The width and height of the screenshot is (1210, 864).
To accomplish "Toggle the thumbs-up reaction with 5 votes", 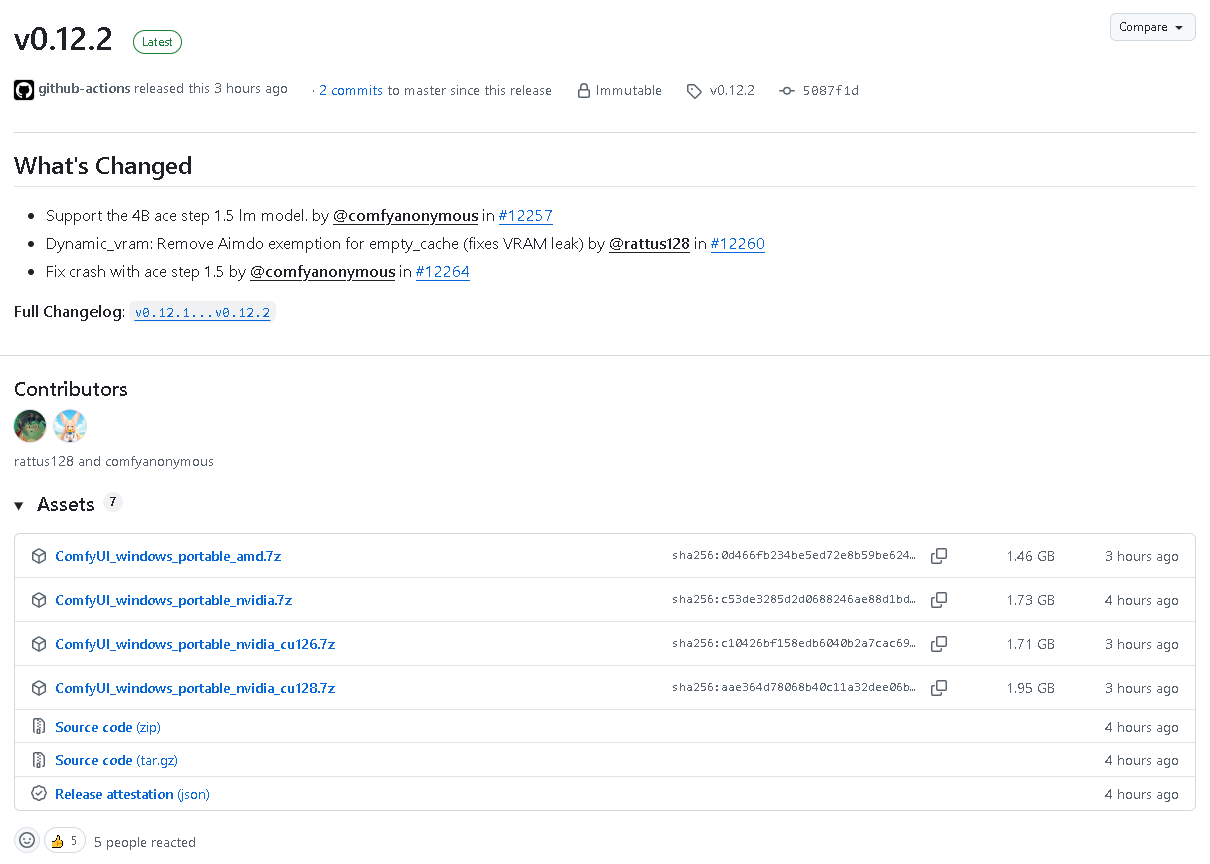I will click(x=65, y=841).
